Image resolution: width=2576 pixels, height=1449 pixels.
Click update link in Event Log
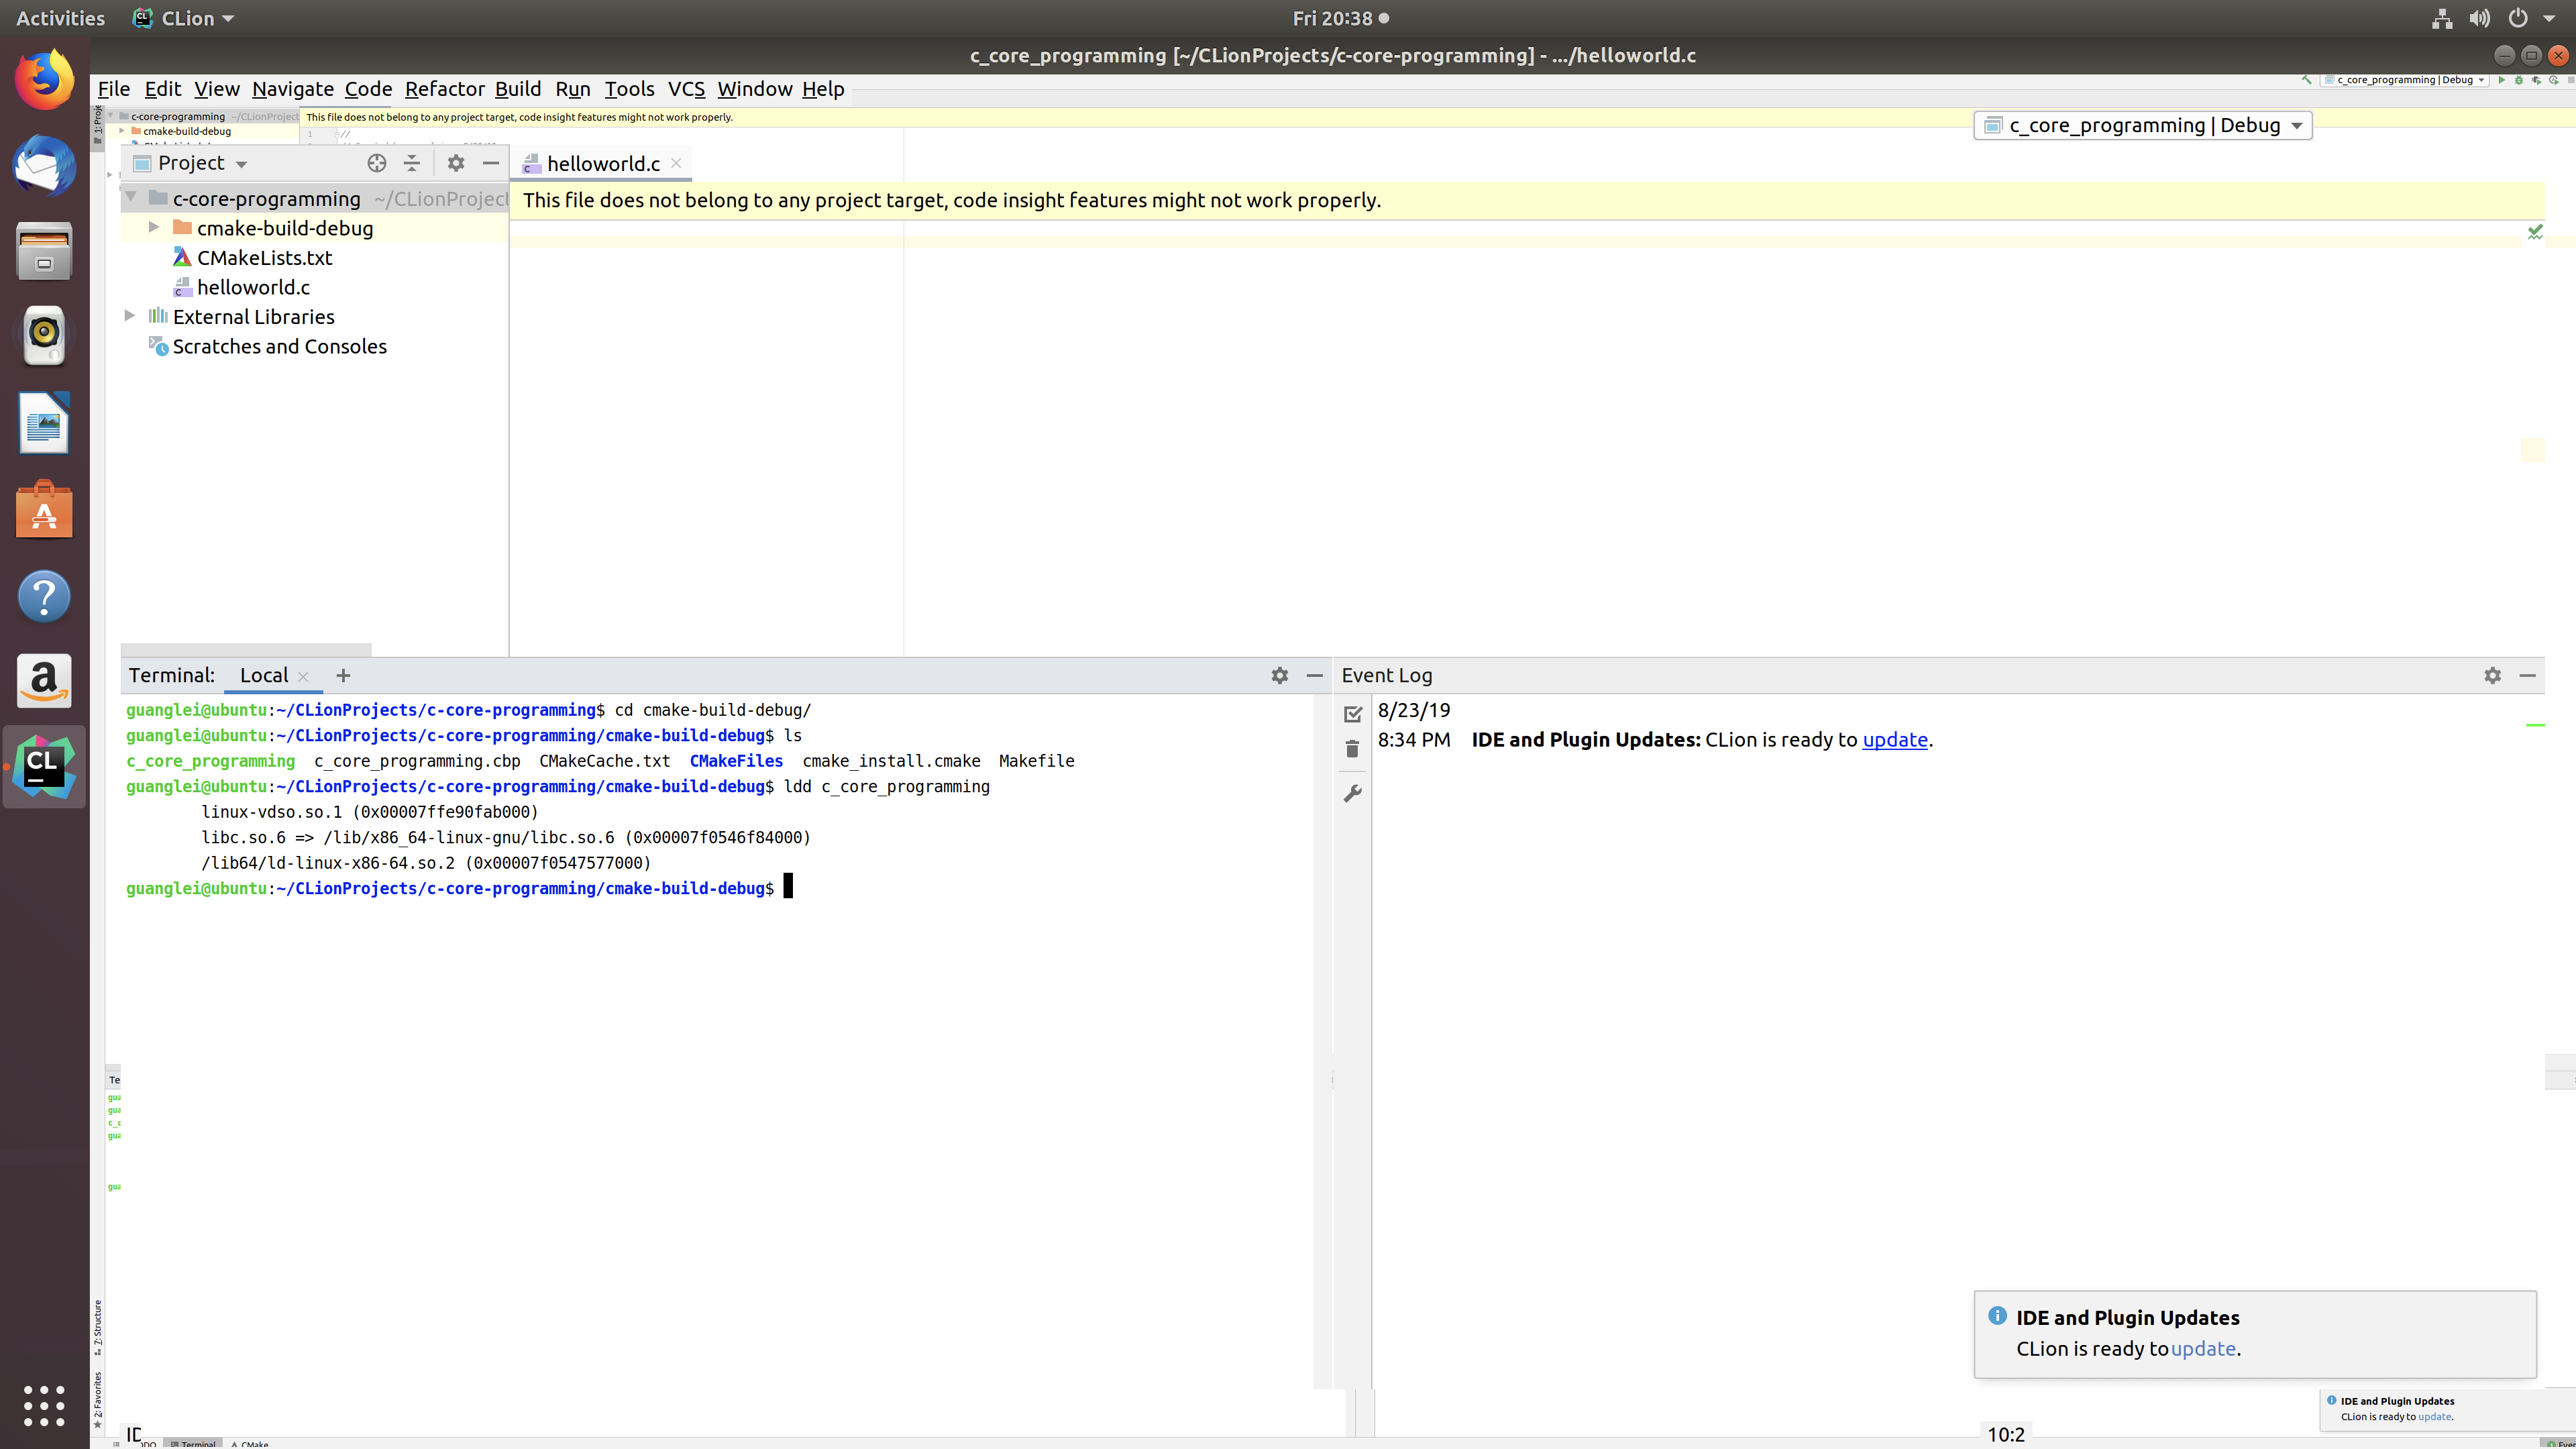[1894, 740]
